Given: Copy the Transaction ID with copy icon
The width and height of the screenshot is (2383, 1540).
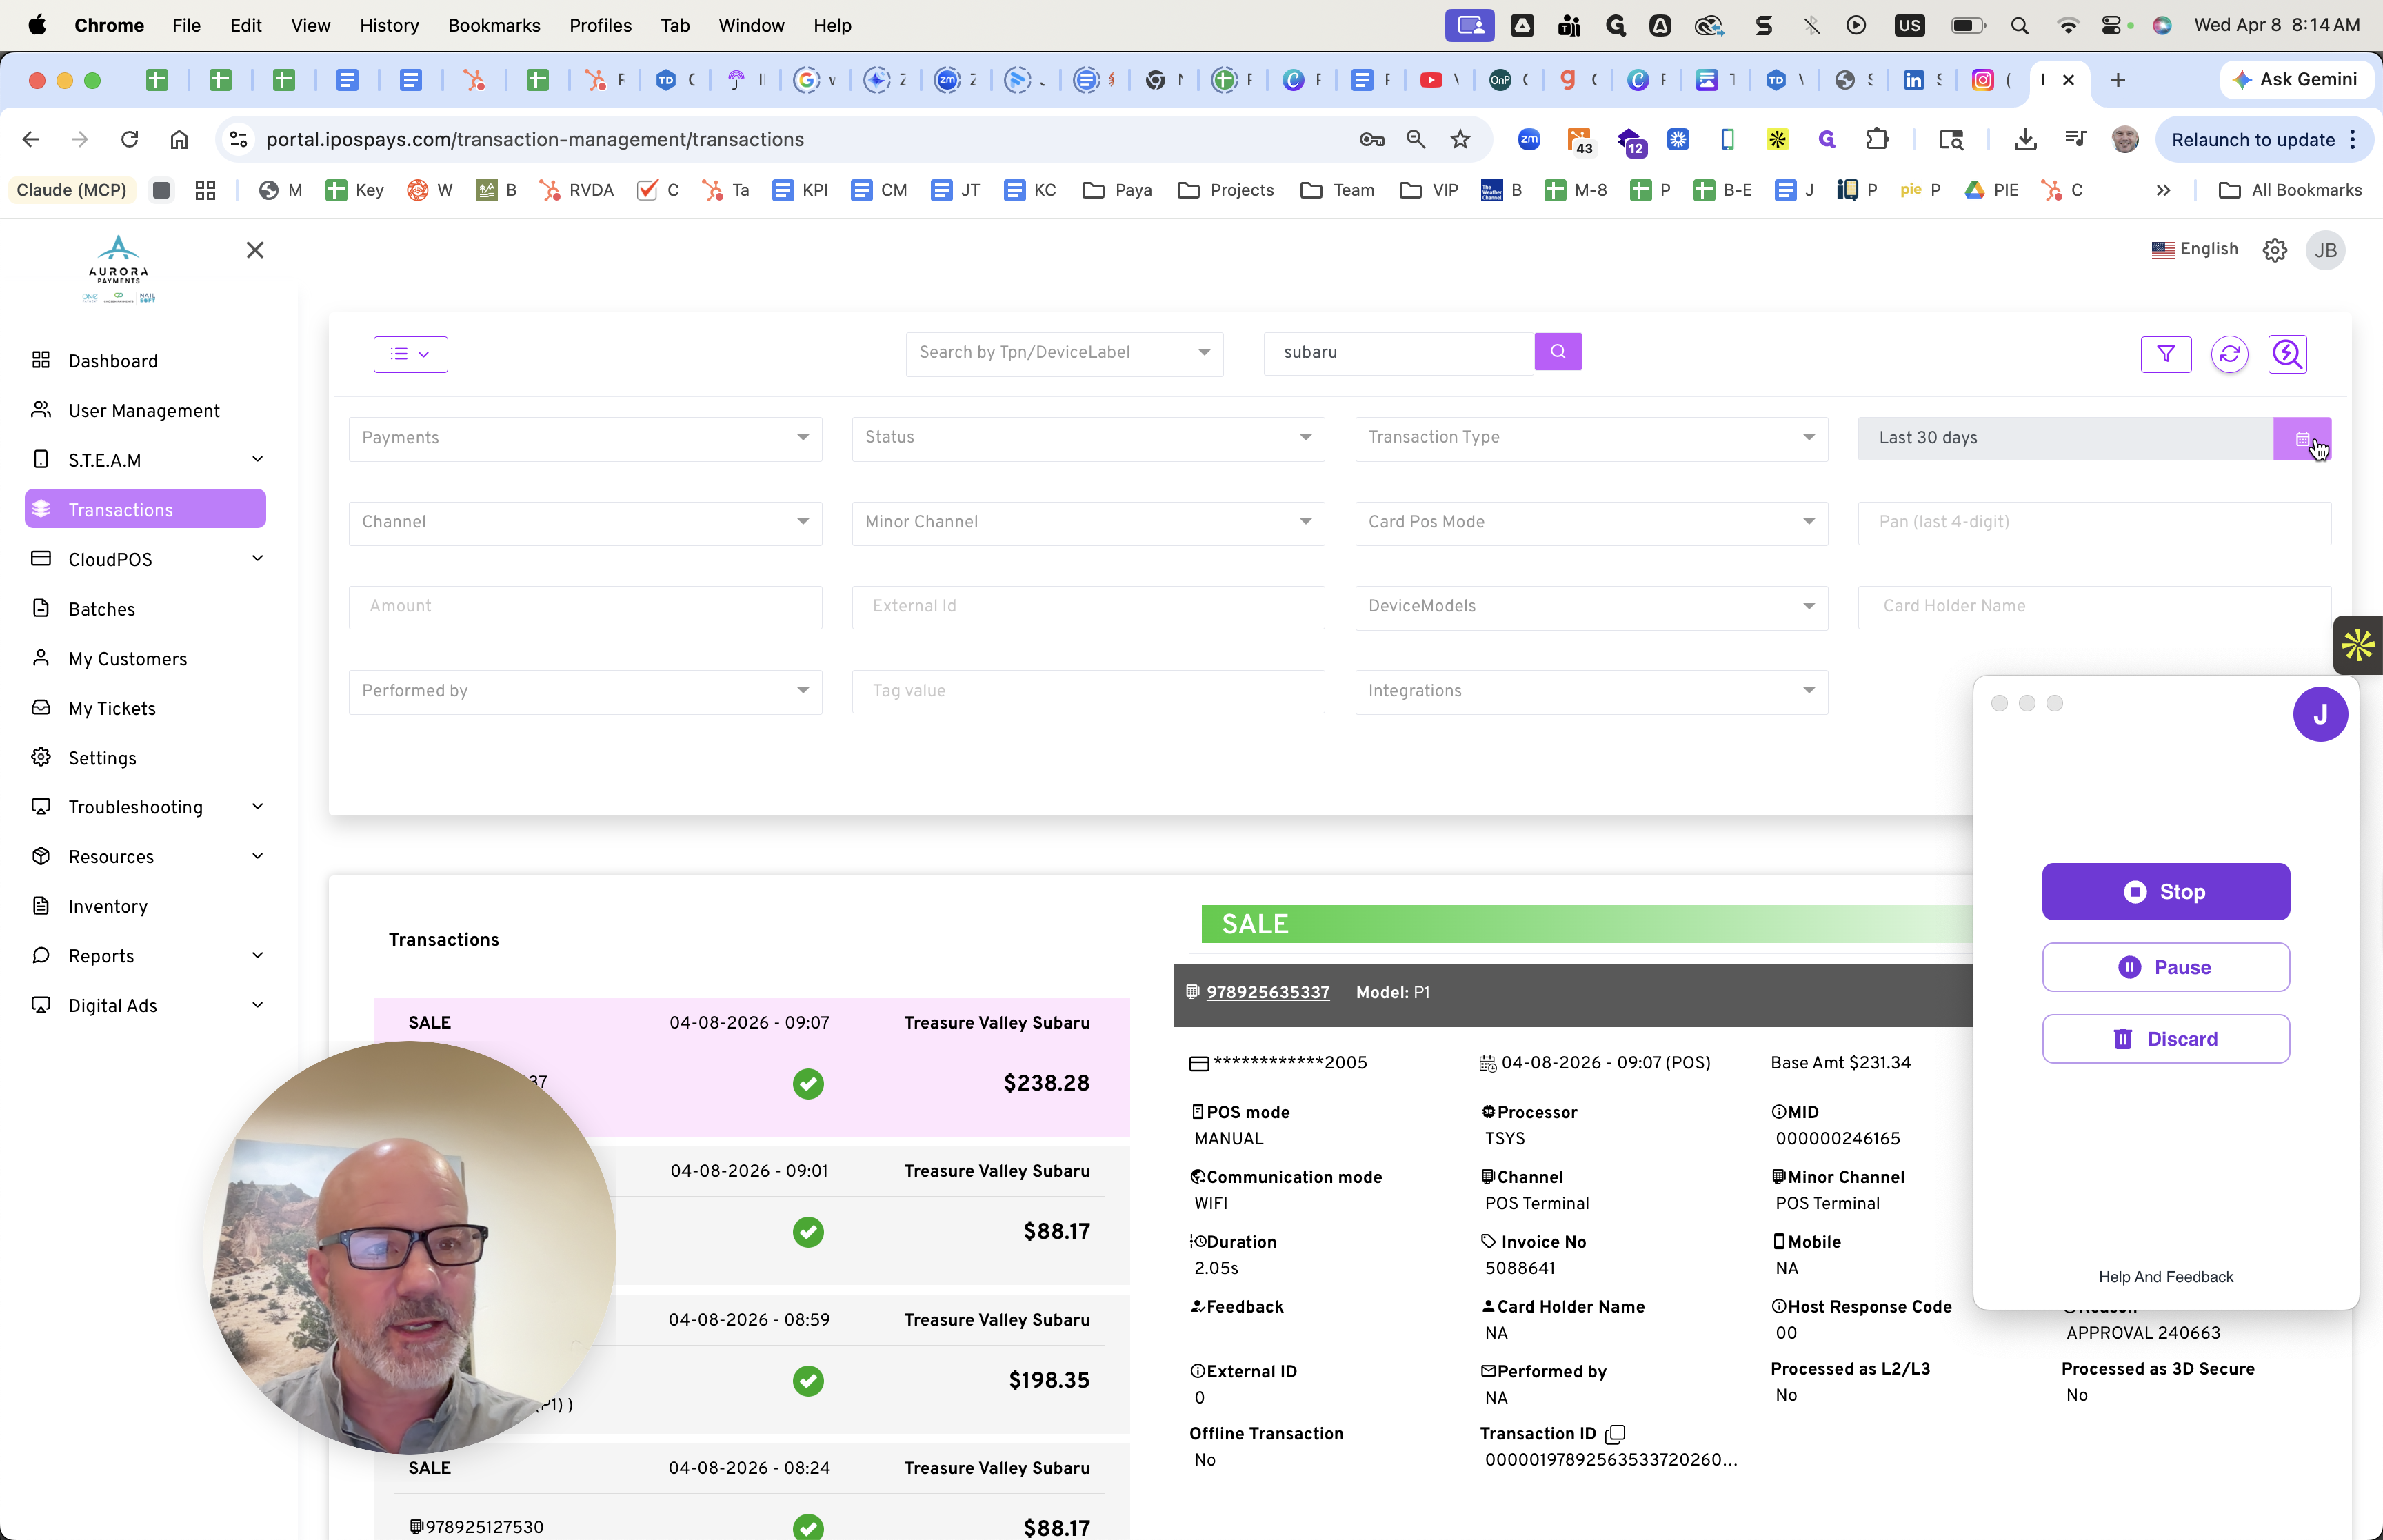Looking at the screenshot, I should click(x=1615, y=1434).
